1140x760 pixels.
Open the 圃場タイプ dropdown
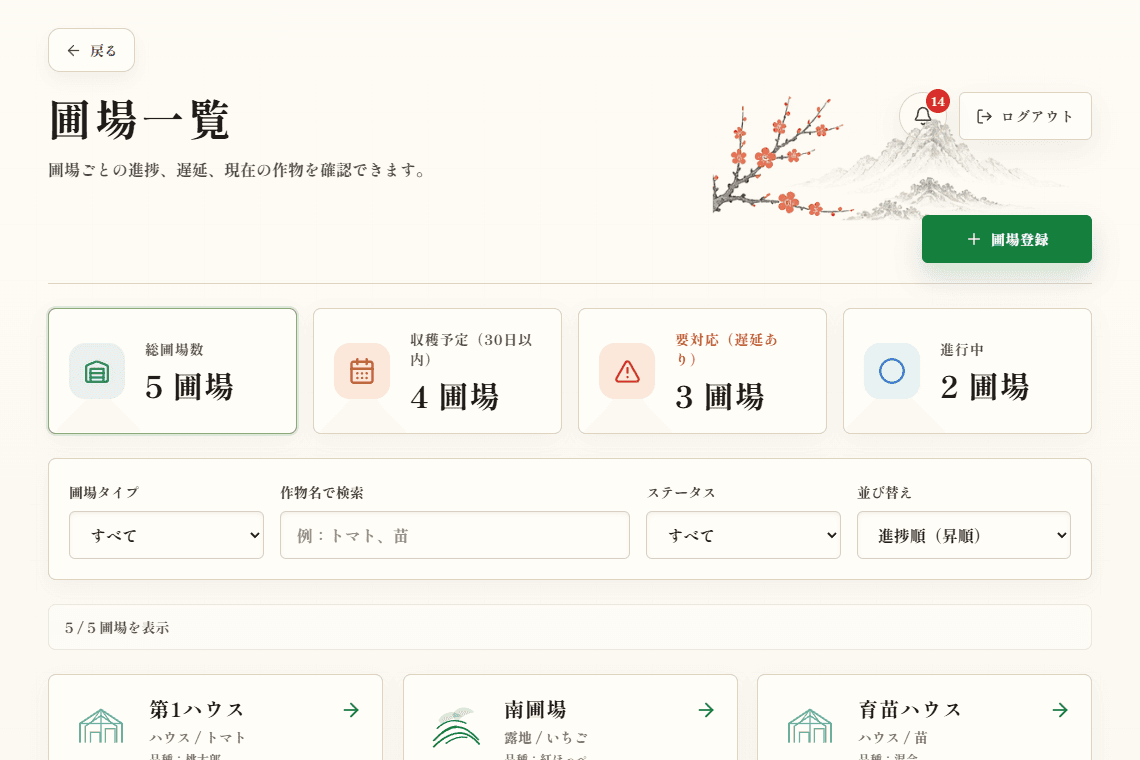click(166, 535)
